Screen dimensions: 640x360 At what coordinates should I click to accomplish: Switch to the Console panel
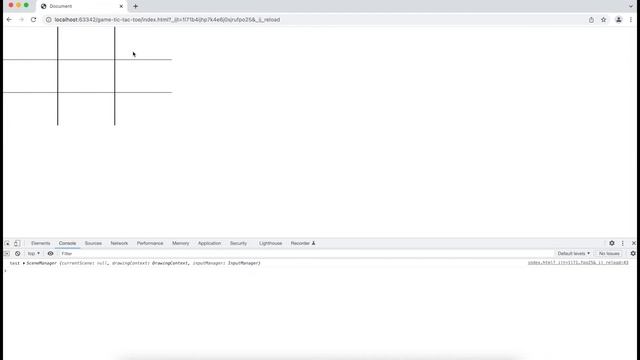click(67, 243)
